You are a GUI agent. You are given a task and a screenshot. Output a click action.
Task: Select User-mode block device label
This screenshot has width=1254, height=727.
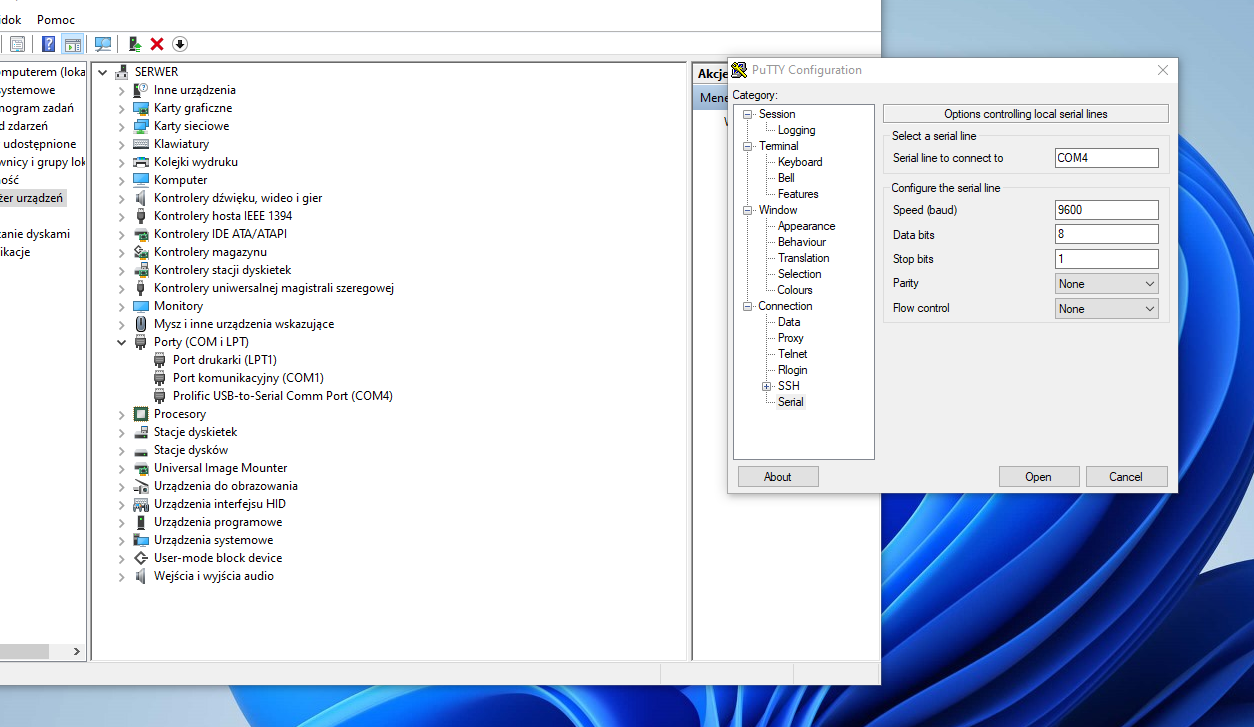[218, 558]
